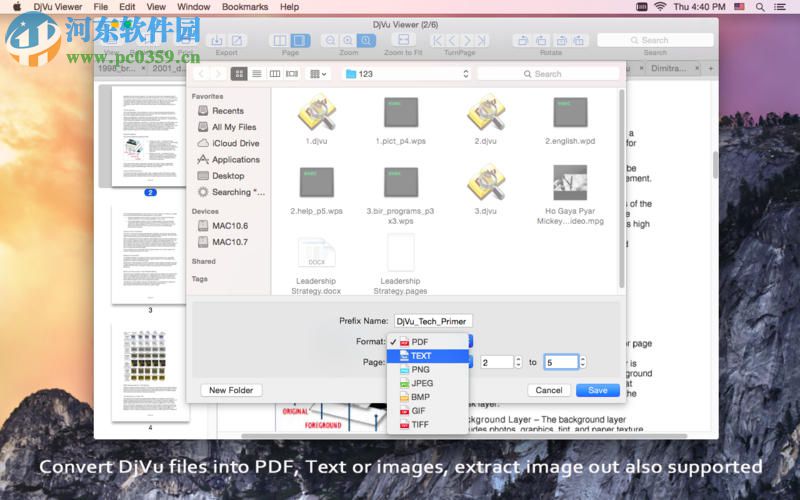Click the Zoom in toolbar icon

(x=348, y=40)
